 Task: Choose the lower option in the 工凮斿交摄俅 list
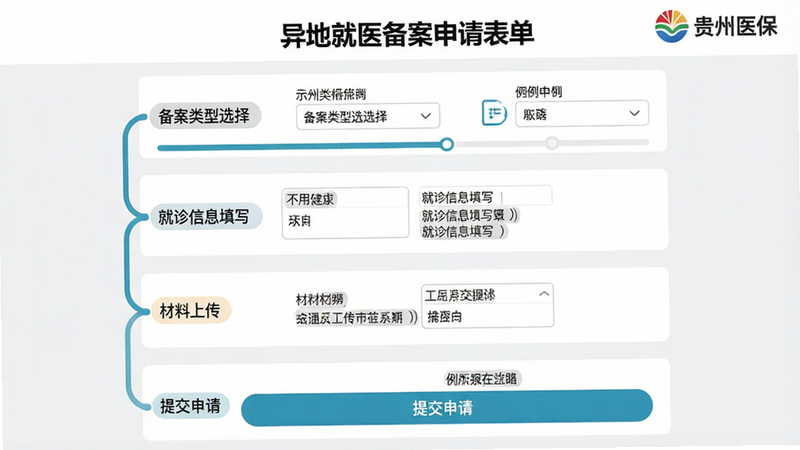(x=444, y=317)
